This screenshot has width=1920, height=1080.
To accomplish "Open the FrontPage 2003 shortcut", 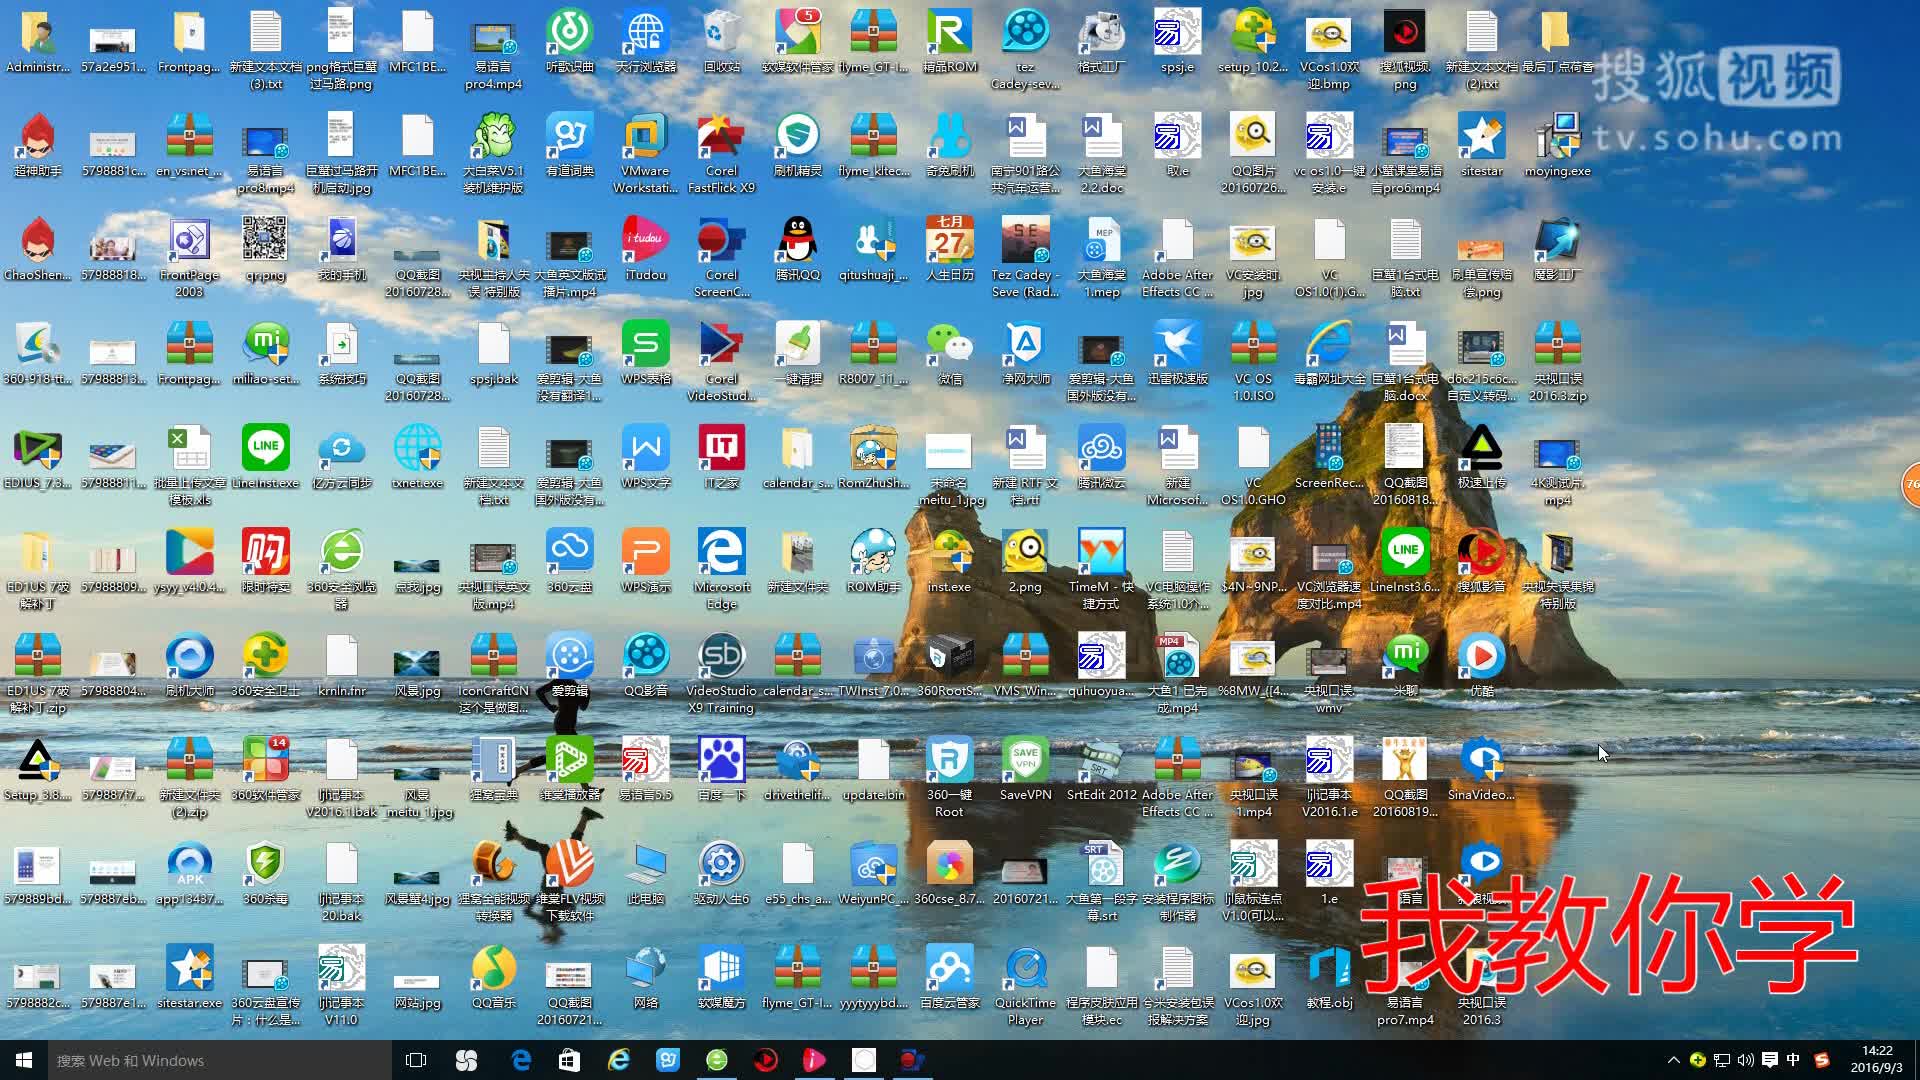I will pos(189,257).
